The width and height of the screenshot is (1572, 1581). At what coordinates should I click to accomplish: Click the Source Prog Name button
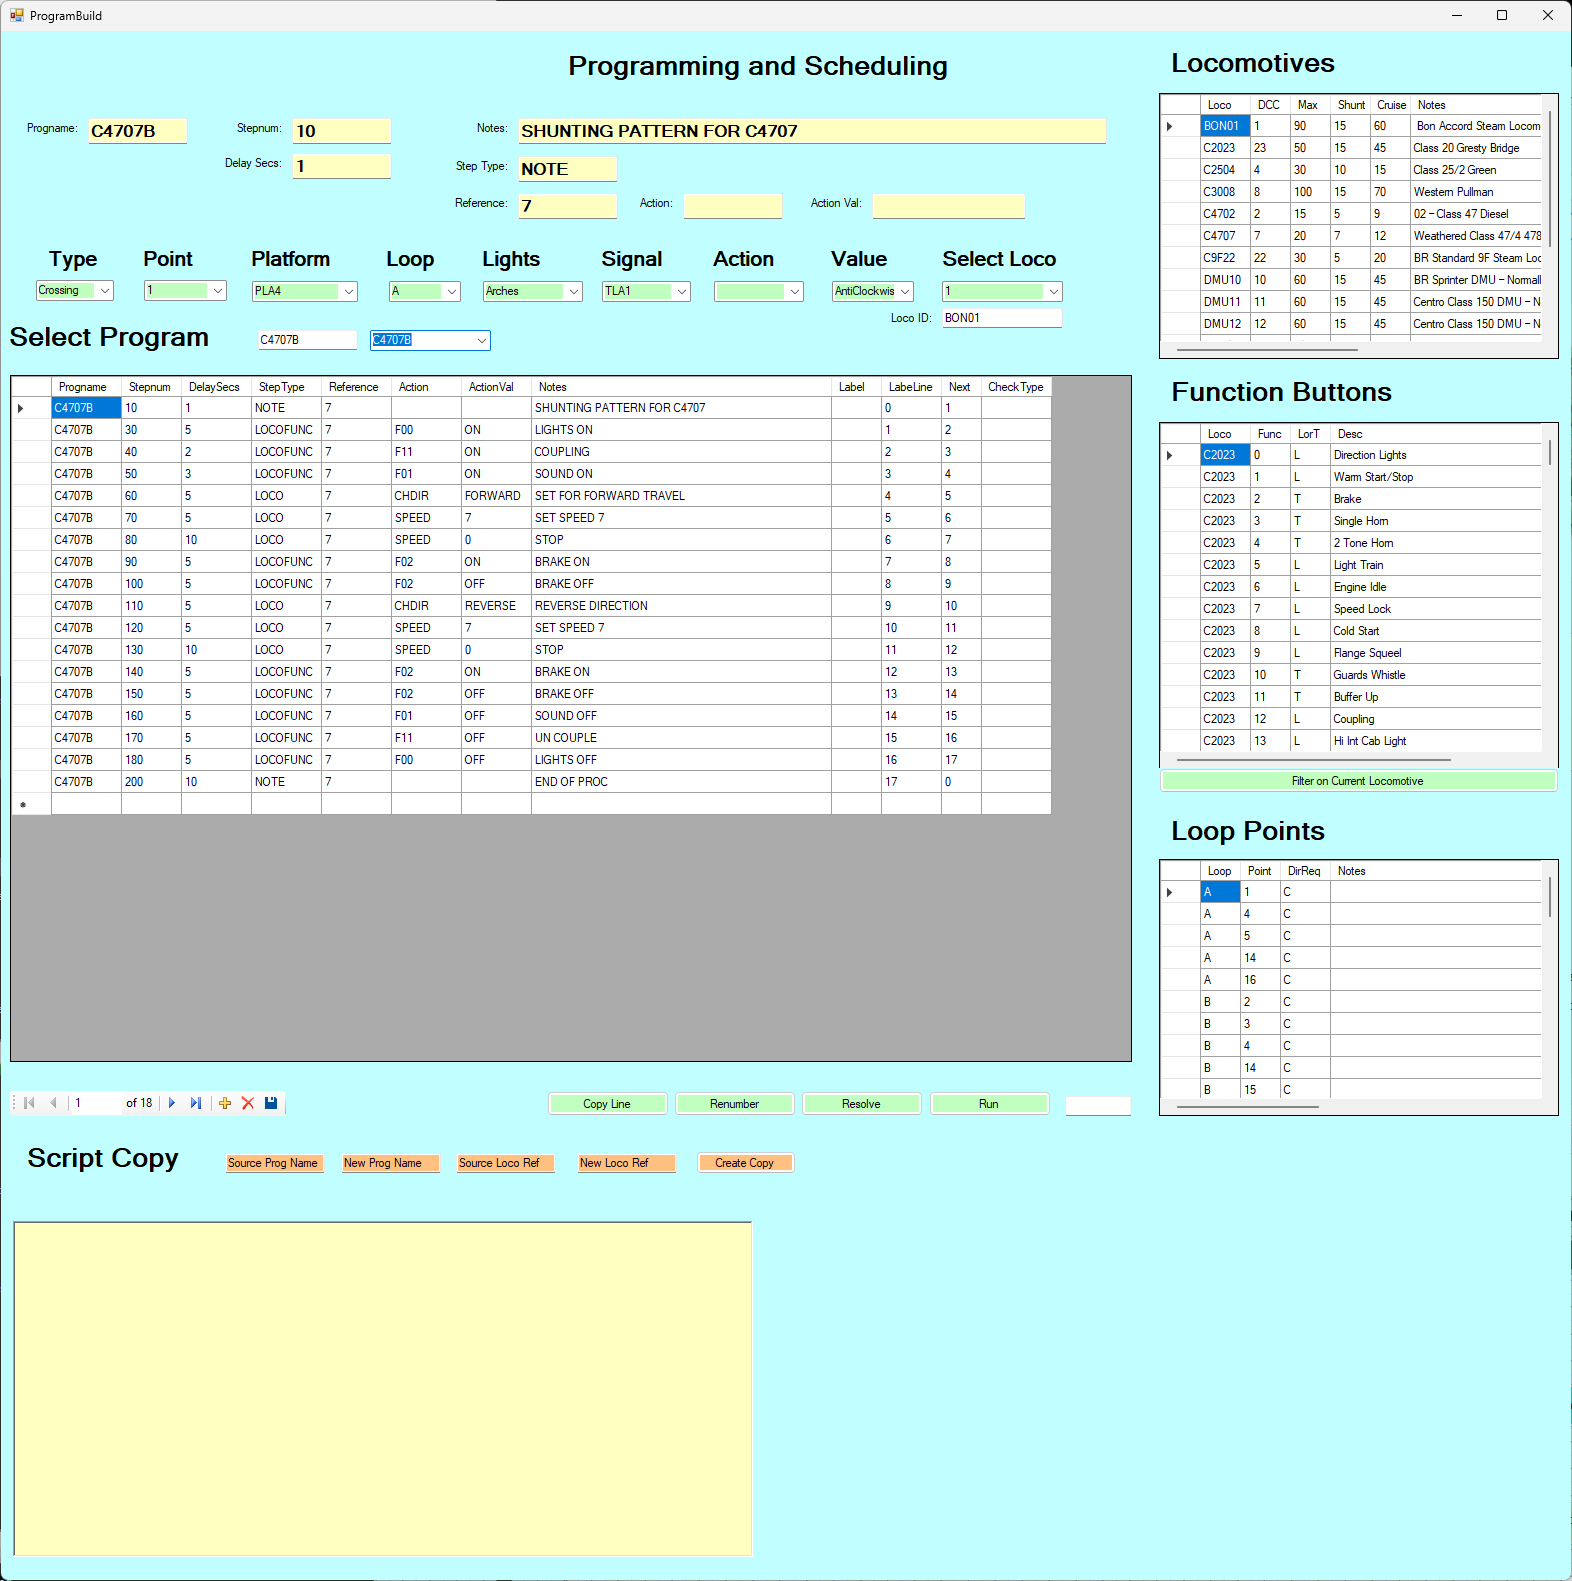click(273, 1163)
